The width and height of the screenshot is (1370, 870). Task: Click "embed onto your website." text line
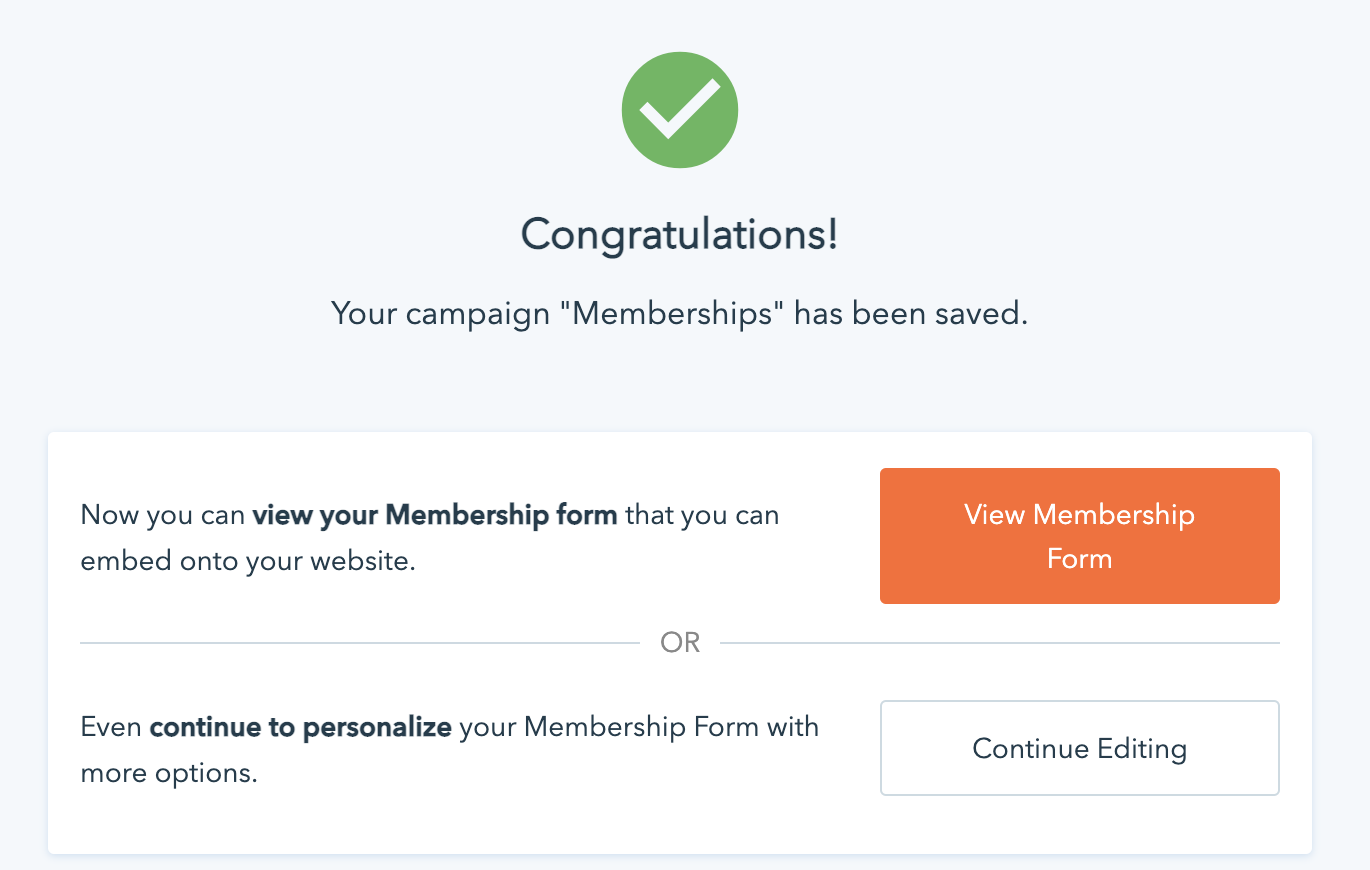[x=247, y=562]
